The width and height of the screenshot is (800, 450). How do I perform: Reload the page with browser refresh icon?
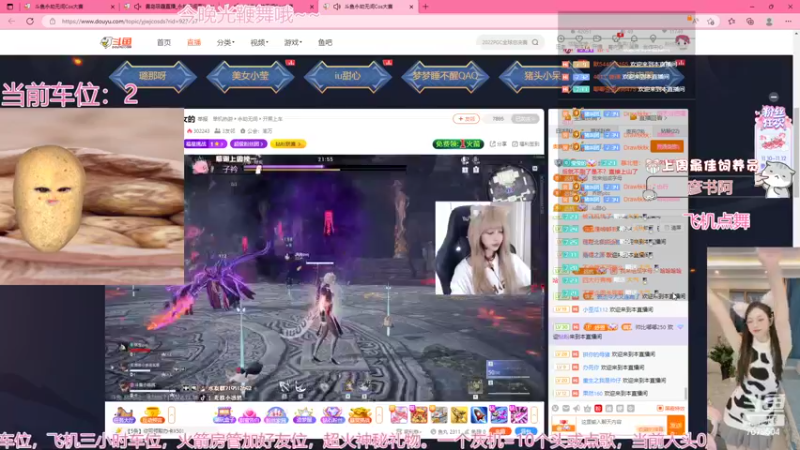point(30,21)
